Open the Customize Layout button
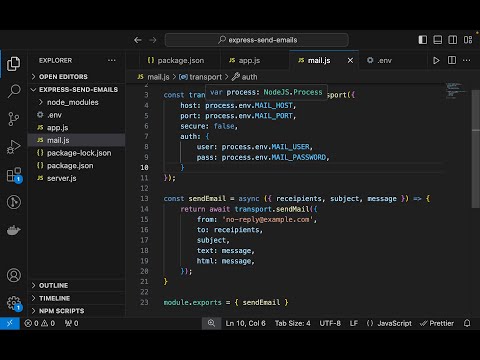This screenshot has width=480, height=360. [x=468, y=40]
